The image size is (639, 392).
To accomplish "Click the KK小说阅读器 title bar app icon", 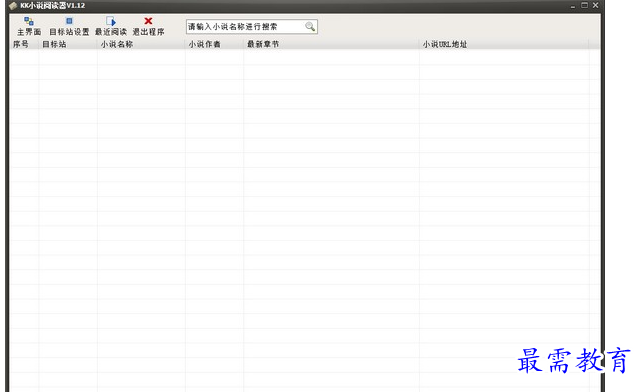I will coord(13,6).
